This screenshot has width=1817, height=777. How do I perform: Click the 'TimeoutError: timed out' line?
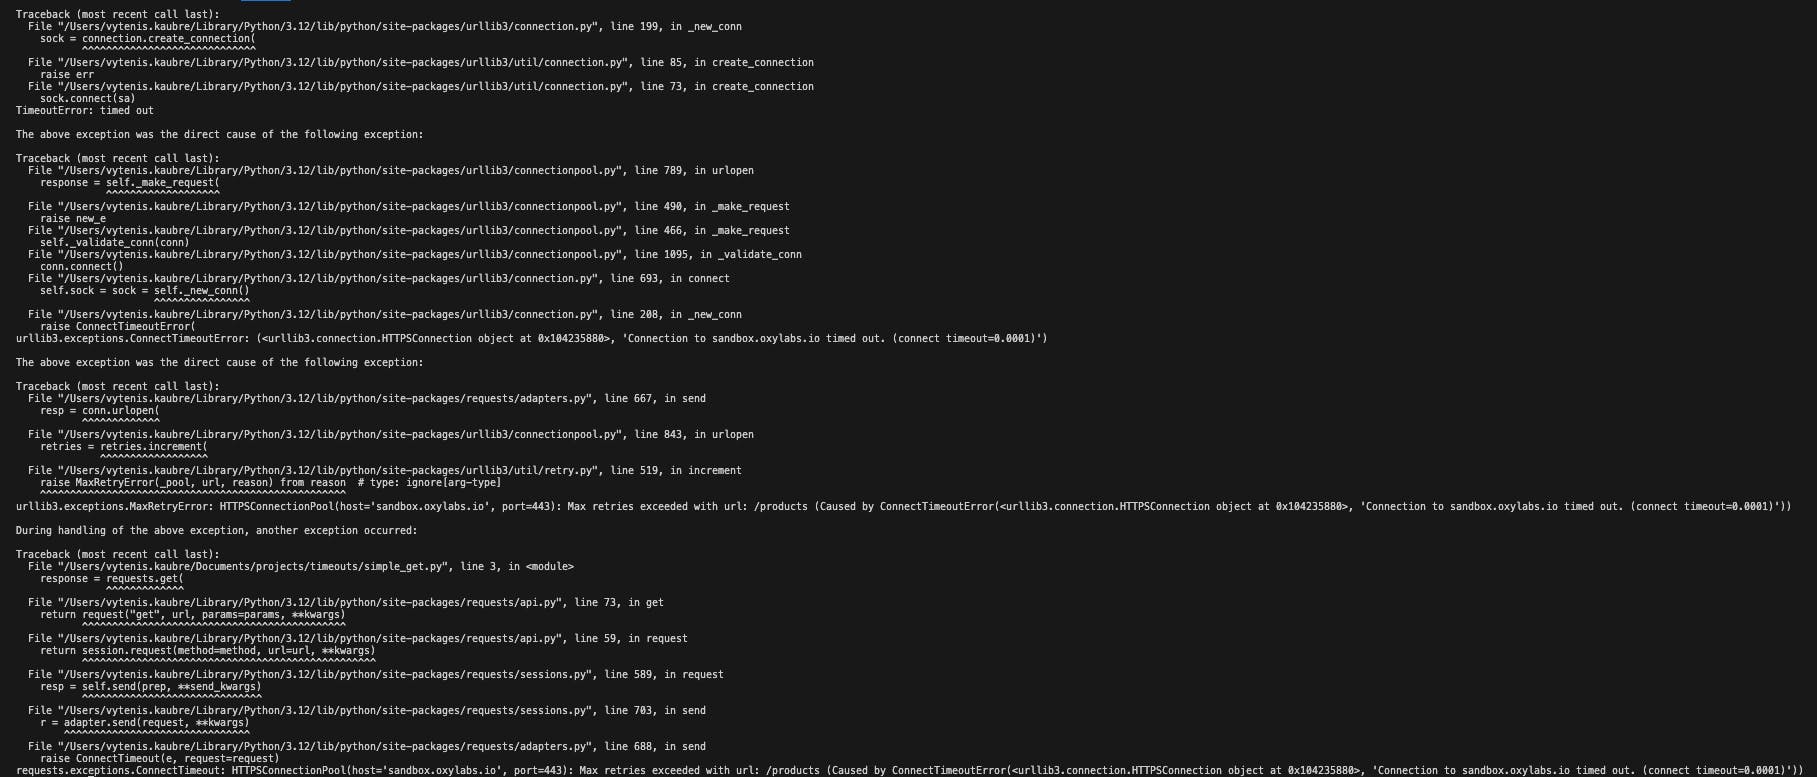tap(85, 111)
